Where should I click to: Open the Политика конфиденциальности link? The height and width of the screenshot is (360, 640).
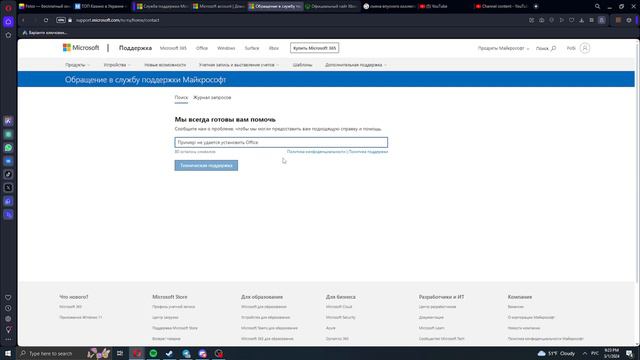pos(316,152)
